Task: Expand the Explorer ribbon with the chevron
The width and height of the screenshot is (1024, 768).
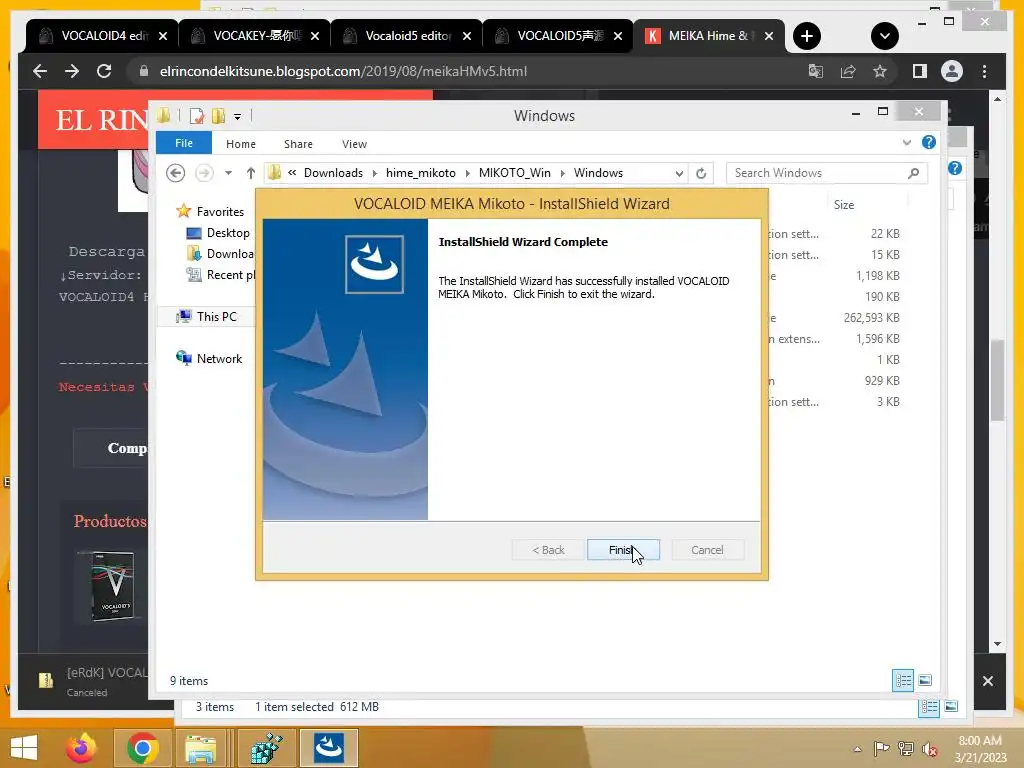Action: tap(906, 142)
